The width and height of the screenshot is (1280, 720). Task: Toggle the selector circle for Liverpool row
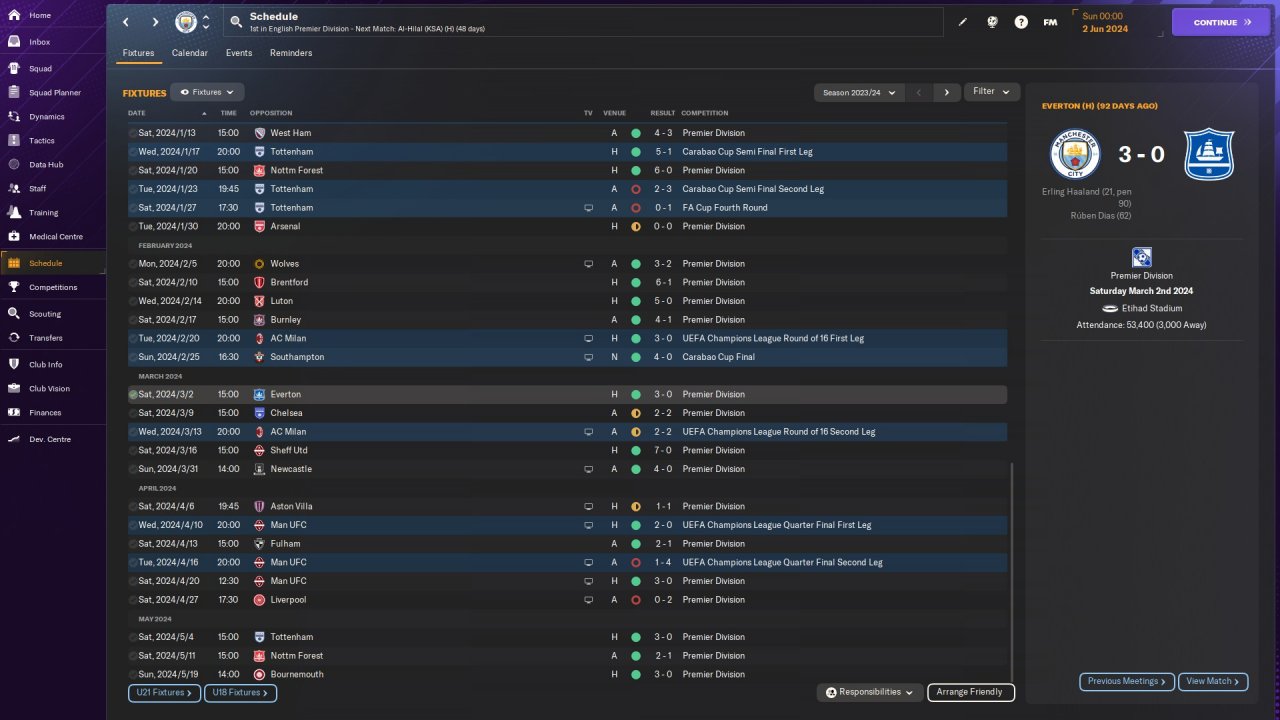133,600
